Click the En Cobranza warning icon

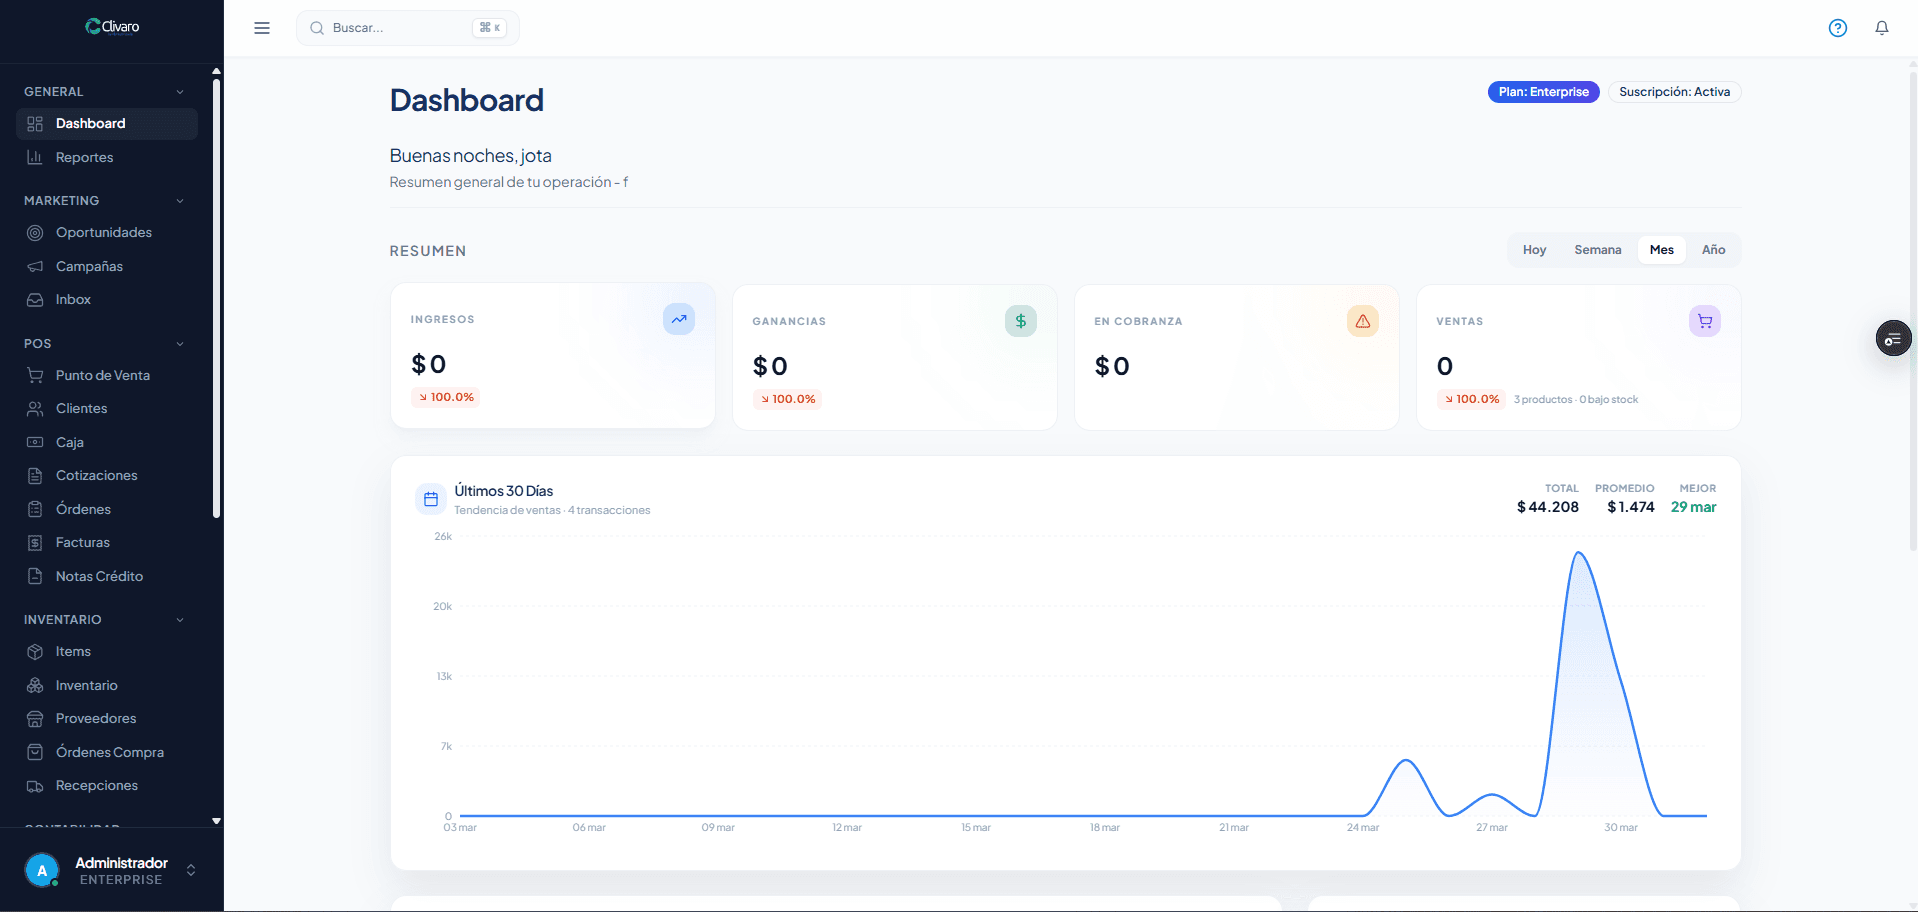(x=1362, y=321)
